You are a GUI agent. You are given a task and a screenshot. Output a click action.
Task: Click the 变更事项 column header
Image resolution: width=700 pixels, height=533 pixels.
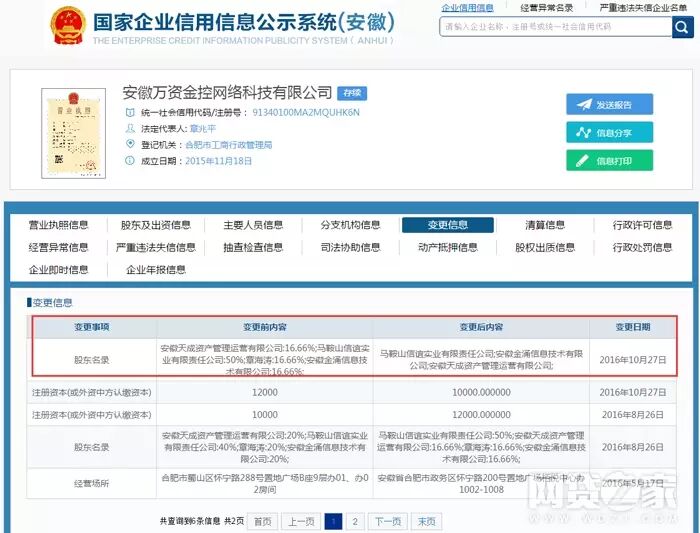click(92, 327)
